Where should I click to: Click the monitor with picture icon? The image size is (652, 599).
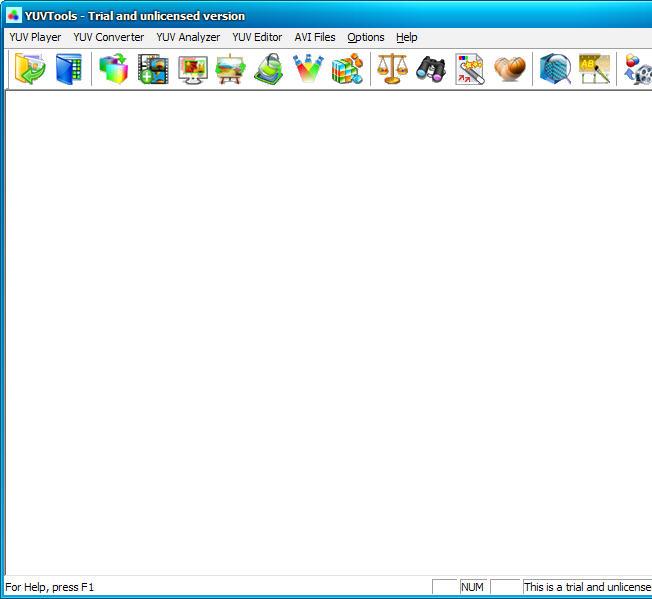(x=192, y=69)
